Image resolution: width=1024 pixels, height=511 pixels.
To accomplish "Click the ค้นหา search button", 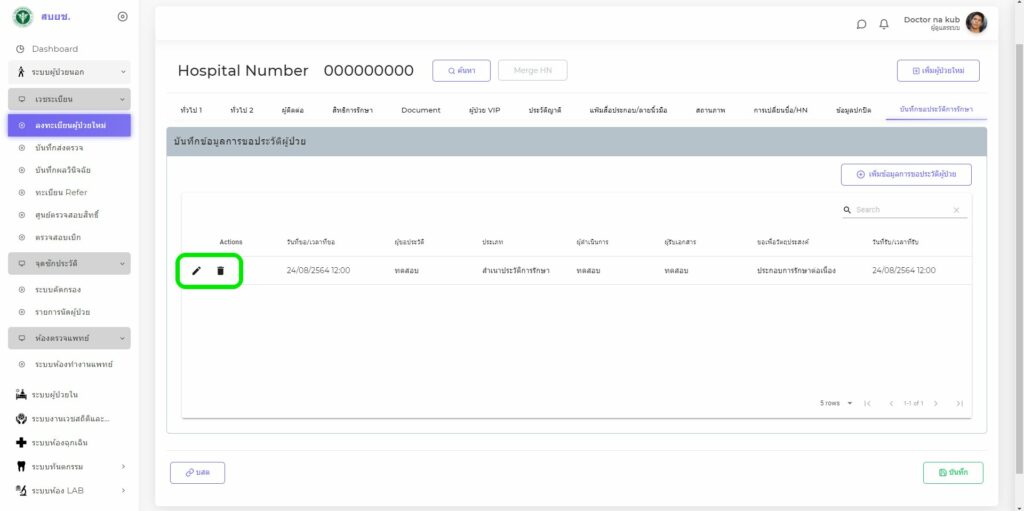I will 461,70.
